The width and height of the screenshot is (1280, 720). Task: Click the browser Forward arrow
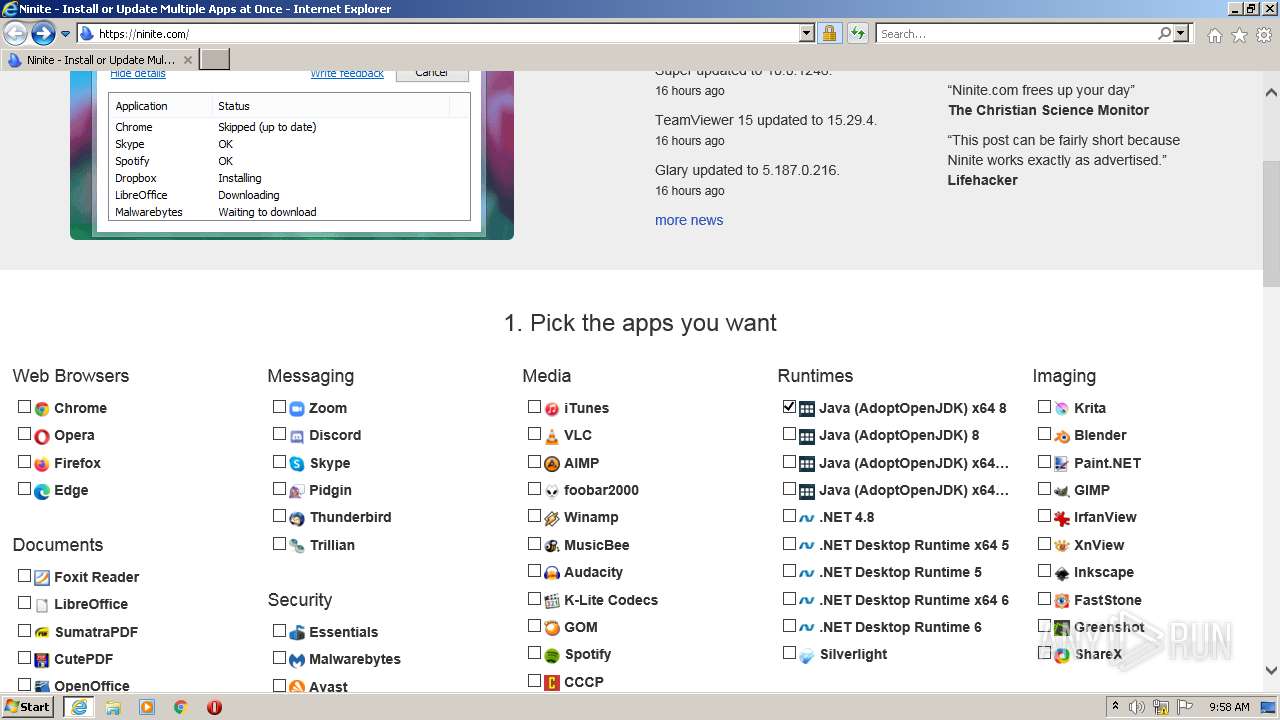[43, 33]
